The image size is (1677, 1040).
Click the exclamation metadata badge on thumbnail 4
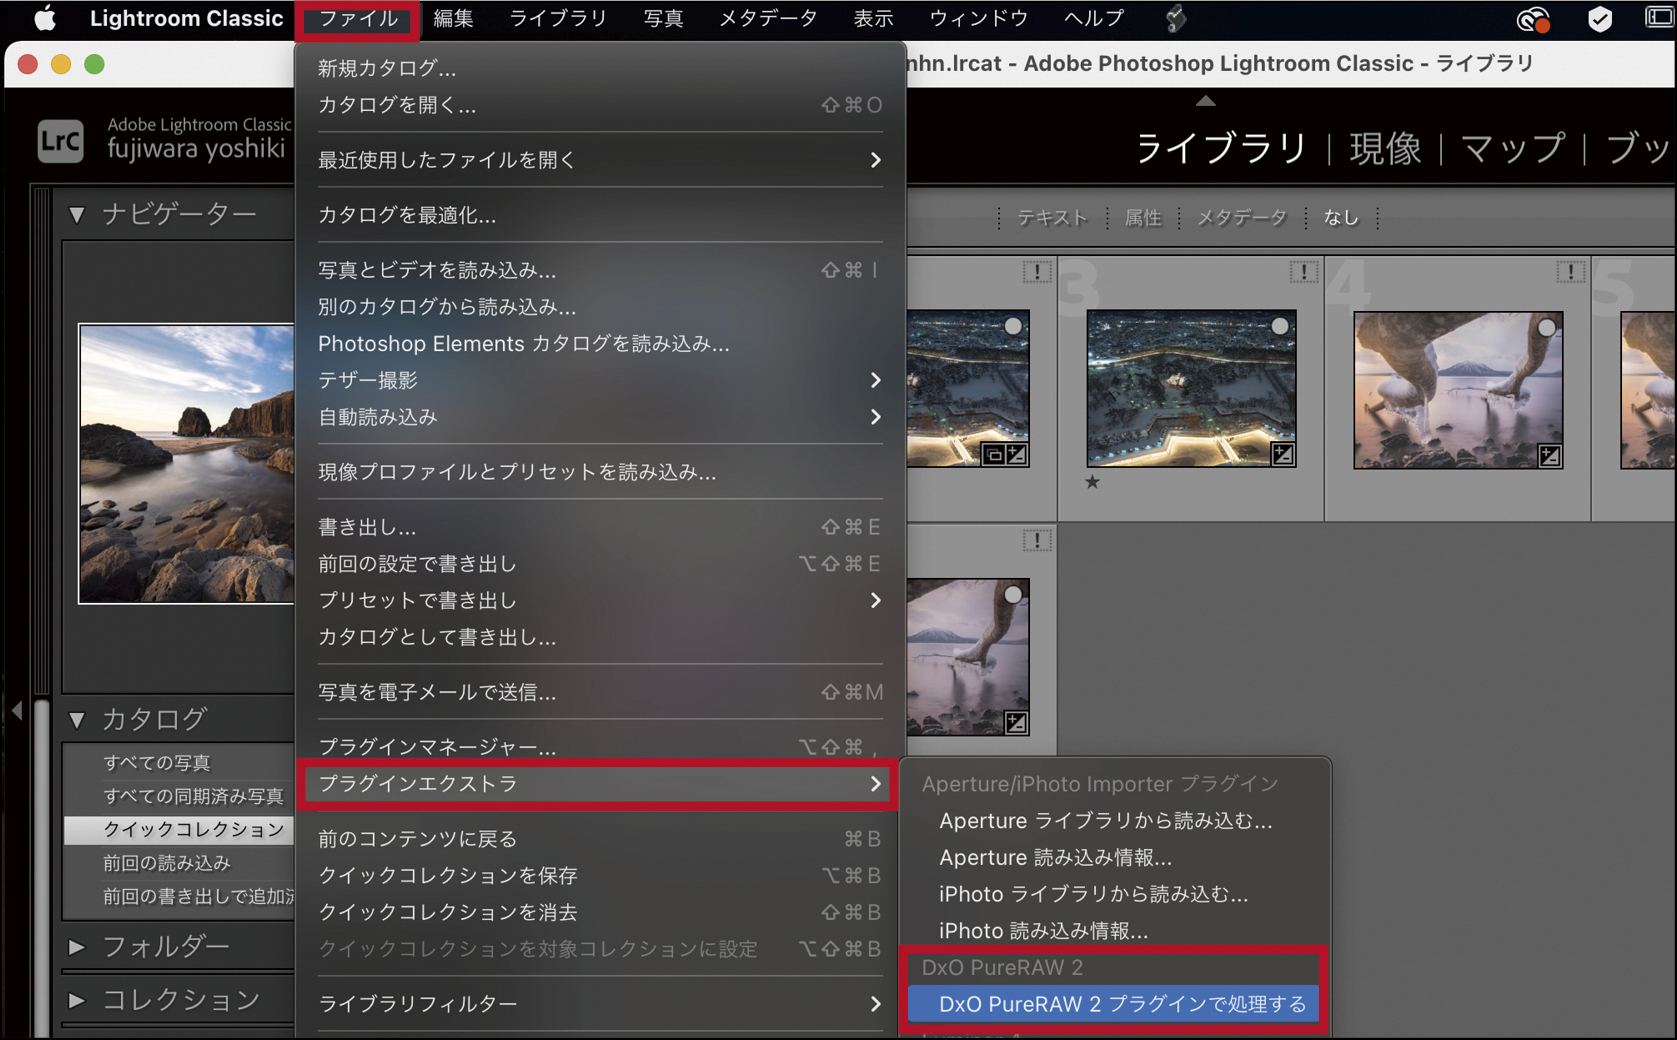pyautogui.click(x=1570, y=271)
